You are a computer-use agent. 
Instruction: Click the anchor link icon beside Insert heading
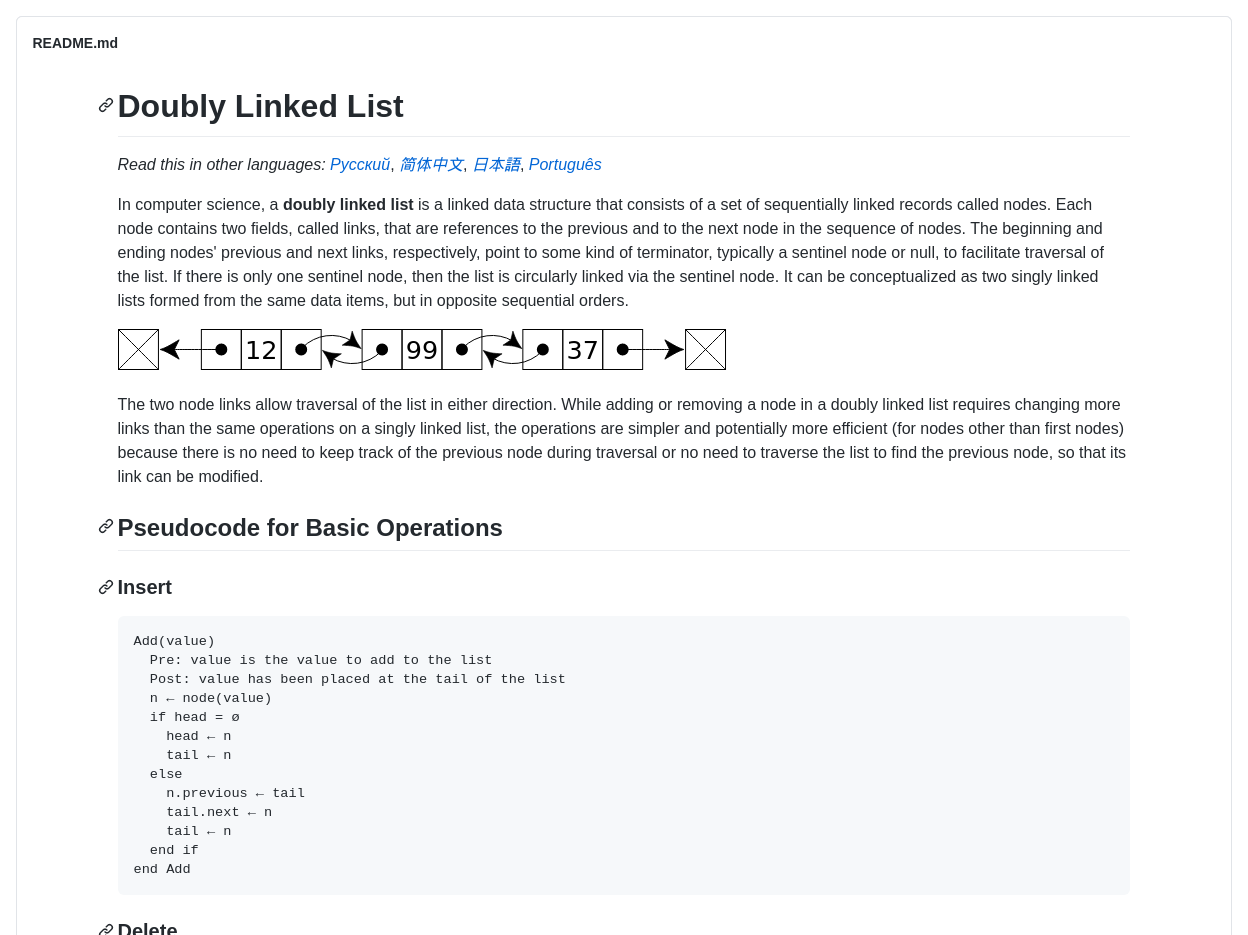(106, 587)
